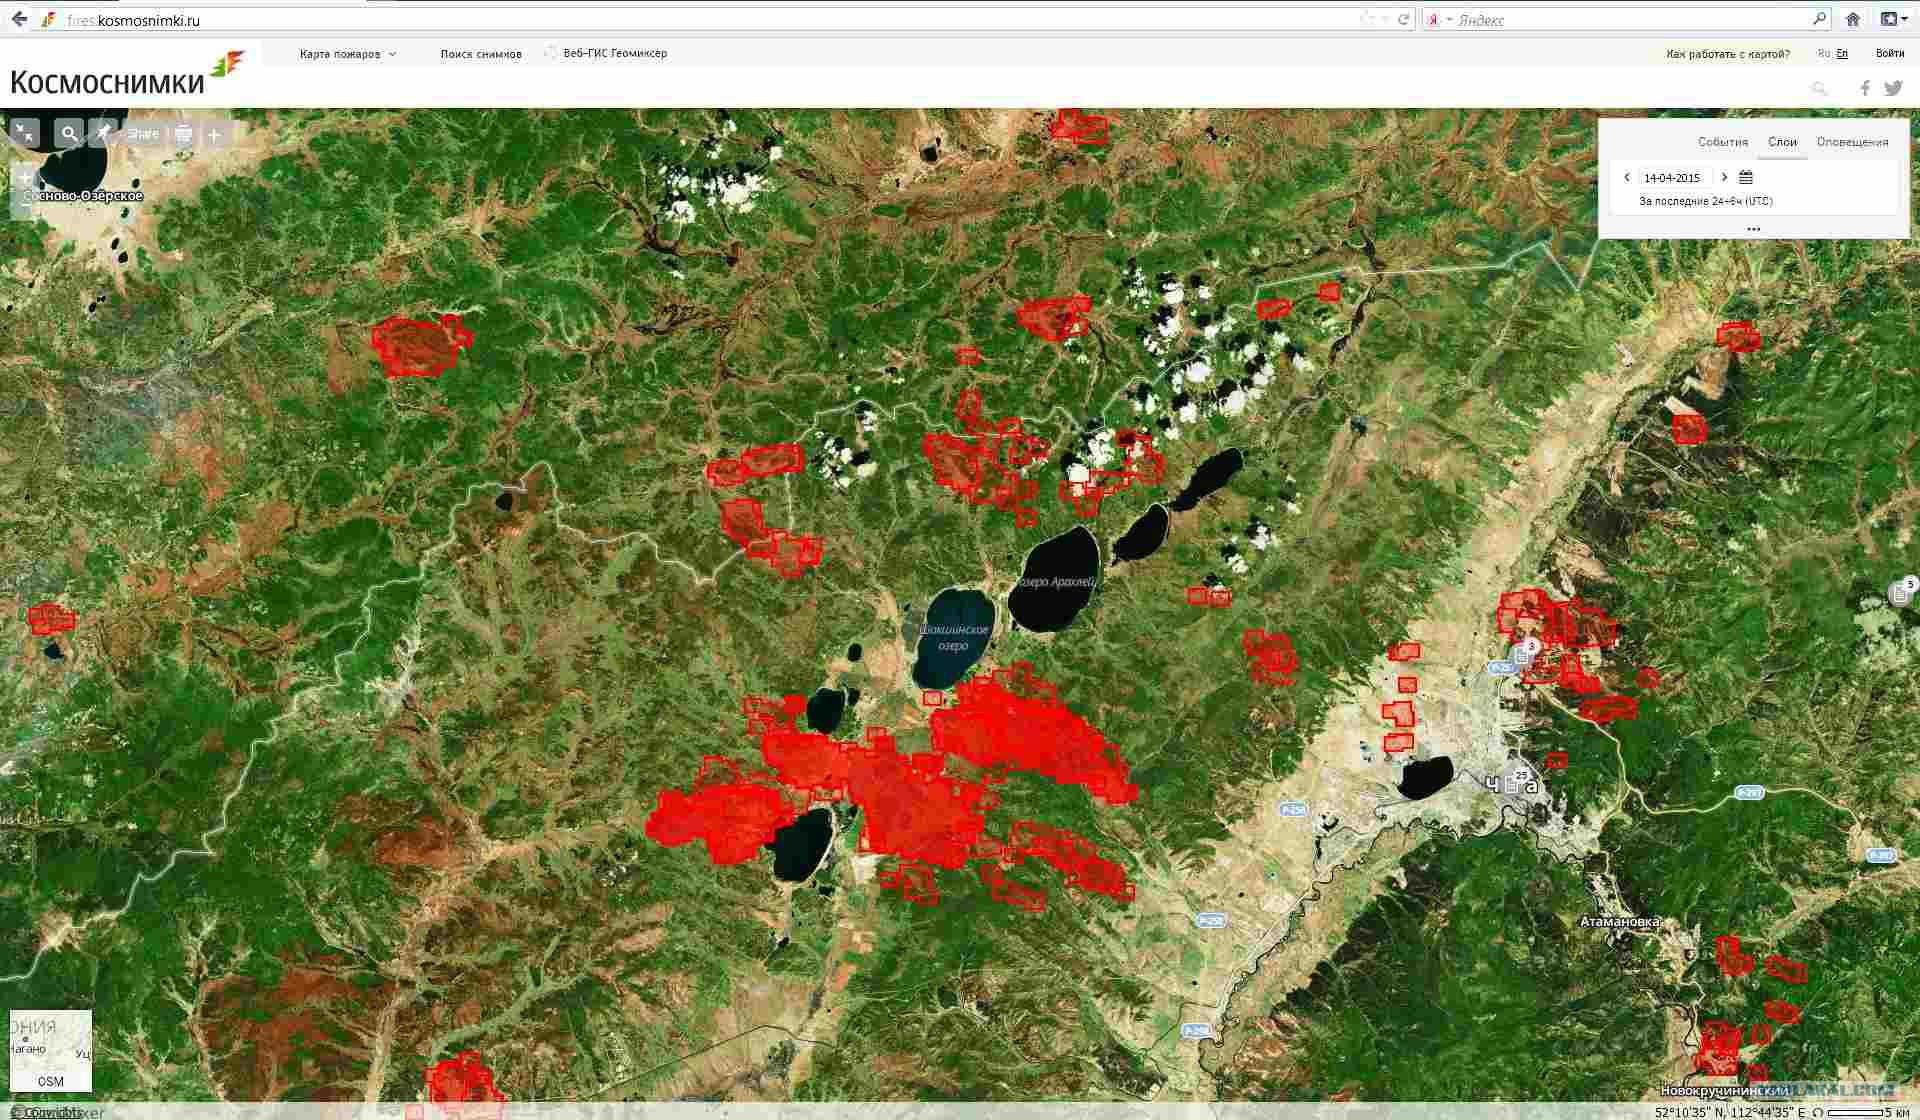Click the Шакшинское озеро label

[x=953, y=637]
